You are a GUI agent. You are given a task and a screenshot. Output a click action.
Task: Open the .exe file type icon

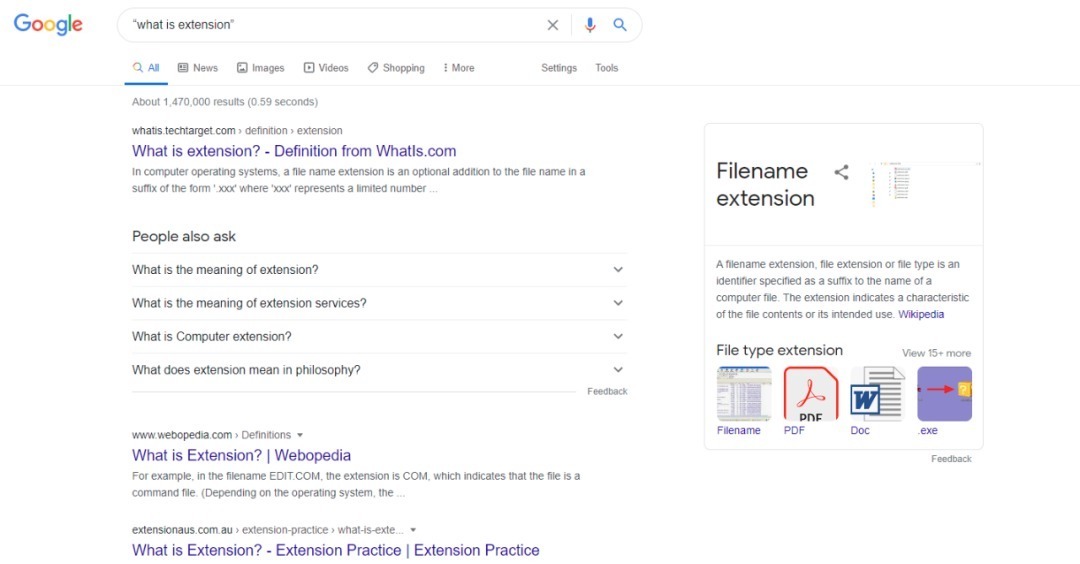[944, 393]
